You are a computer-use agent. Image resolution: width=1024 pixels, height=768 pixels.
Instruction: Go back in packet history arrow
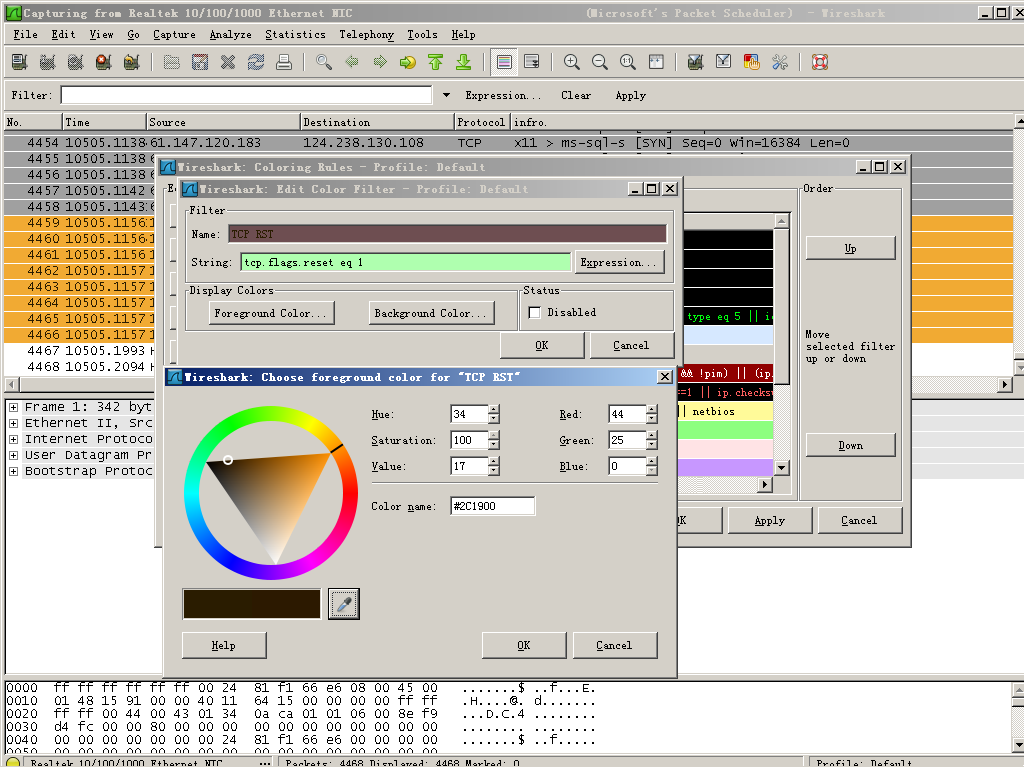352,62
